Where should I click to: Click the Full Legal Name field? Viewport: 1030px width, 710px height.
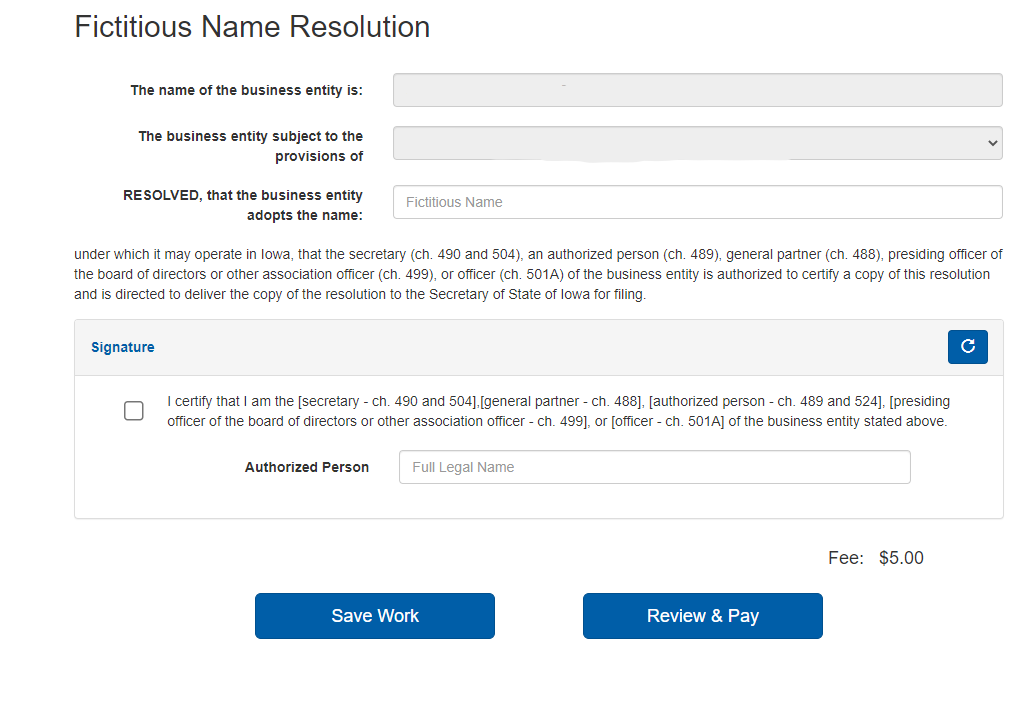(654, 466)
